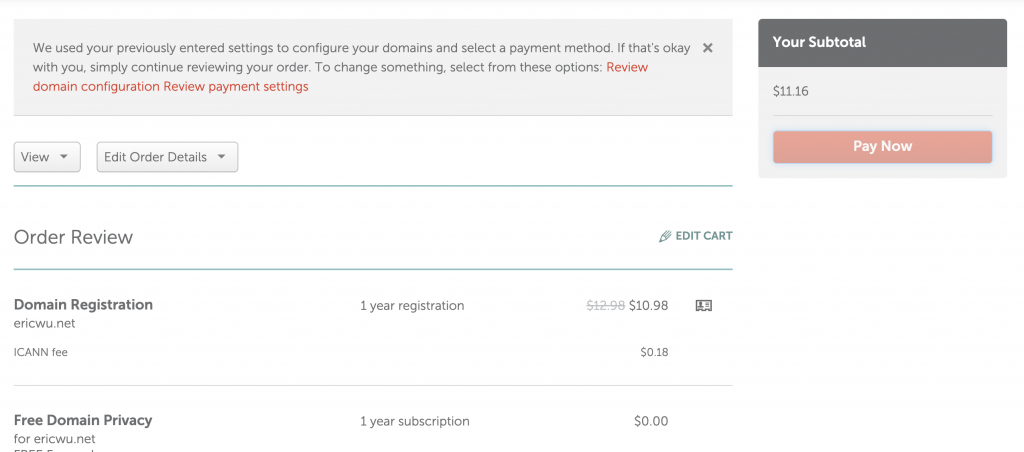This screenshot has height=452, width=1024.
Task: Open the View dropdown
Action: [x=47, y=157]
